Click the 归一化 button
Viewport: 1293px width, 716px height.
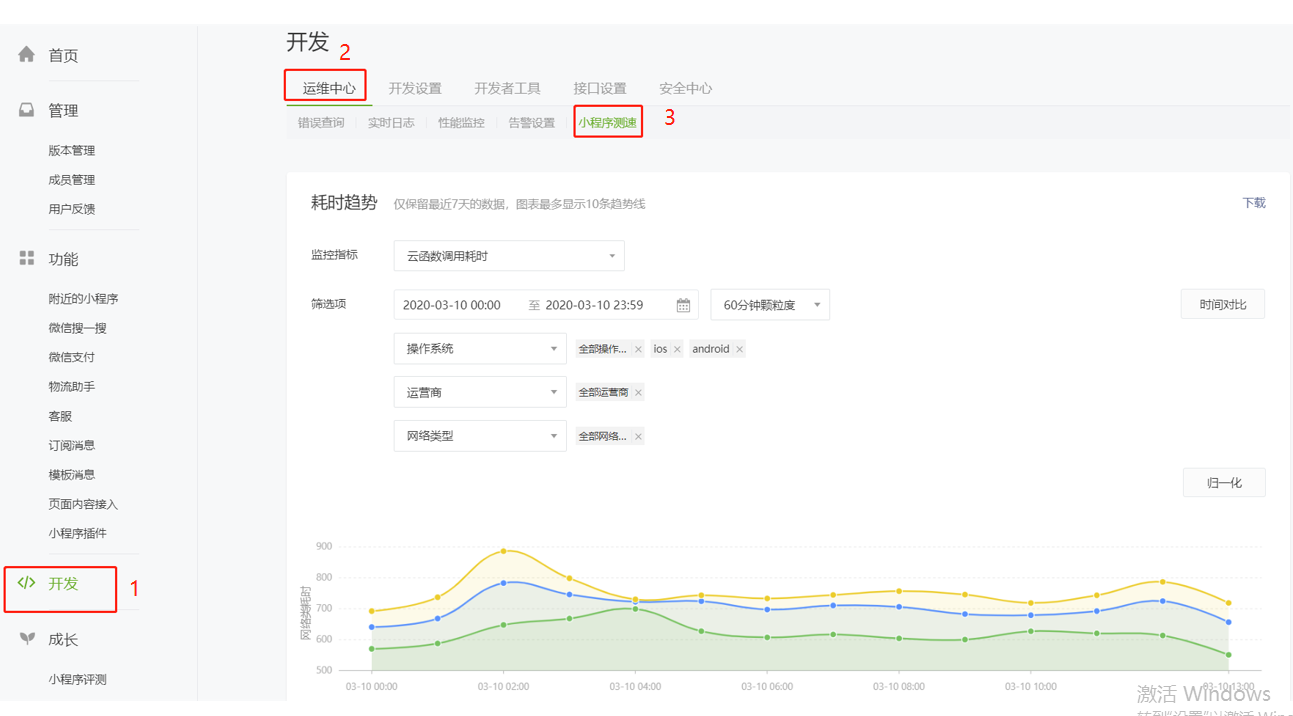coord(1223,483)
